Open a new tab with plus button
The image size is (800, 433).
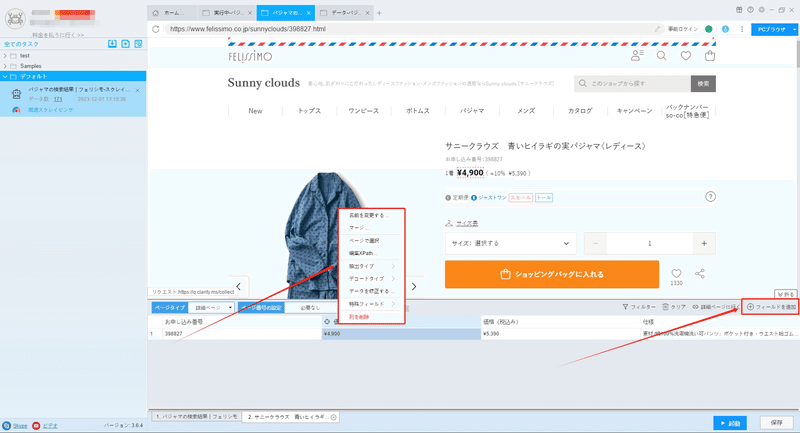pos(379,13)
